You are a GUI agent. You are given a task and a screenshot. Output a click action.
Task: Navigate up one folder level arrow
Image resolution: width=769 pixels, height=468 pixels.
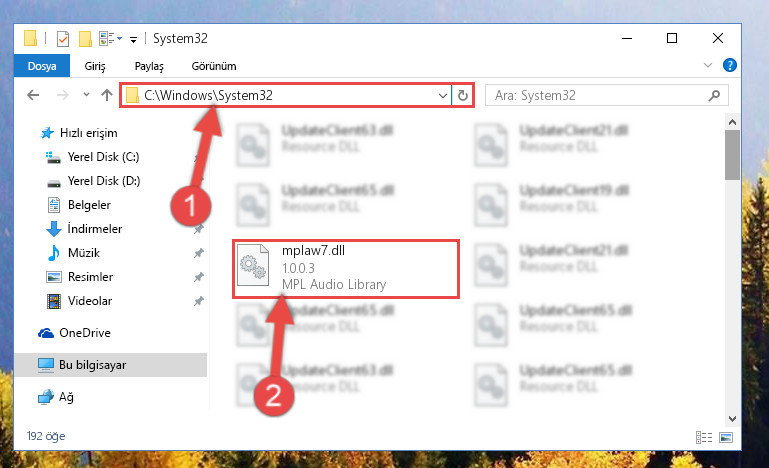tap(107, 95)
